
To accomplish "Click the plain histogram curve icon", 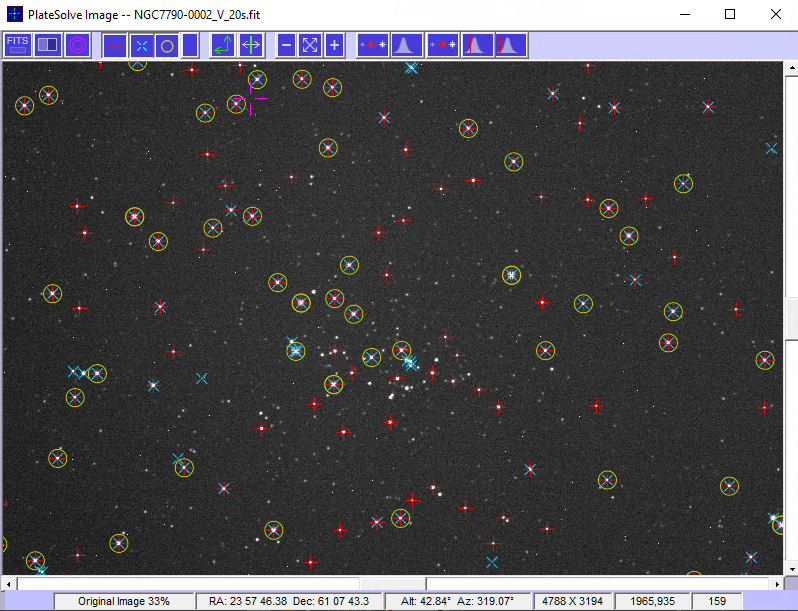I will tap(406, 45).
